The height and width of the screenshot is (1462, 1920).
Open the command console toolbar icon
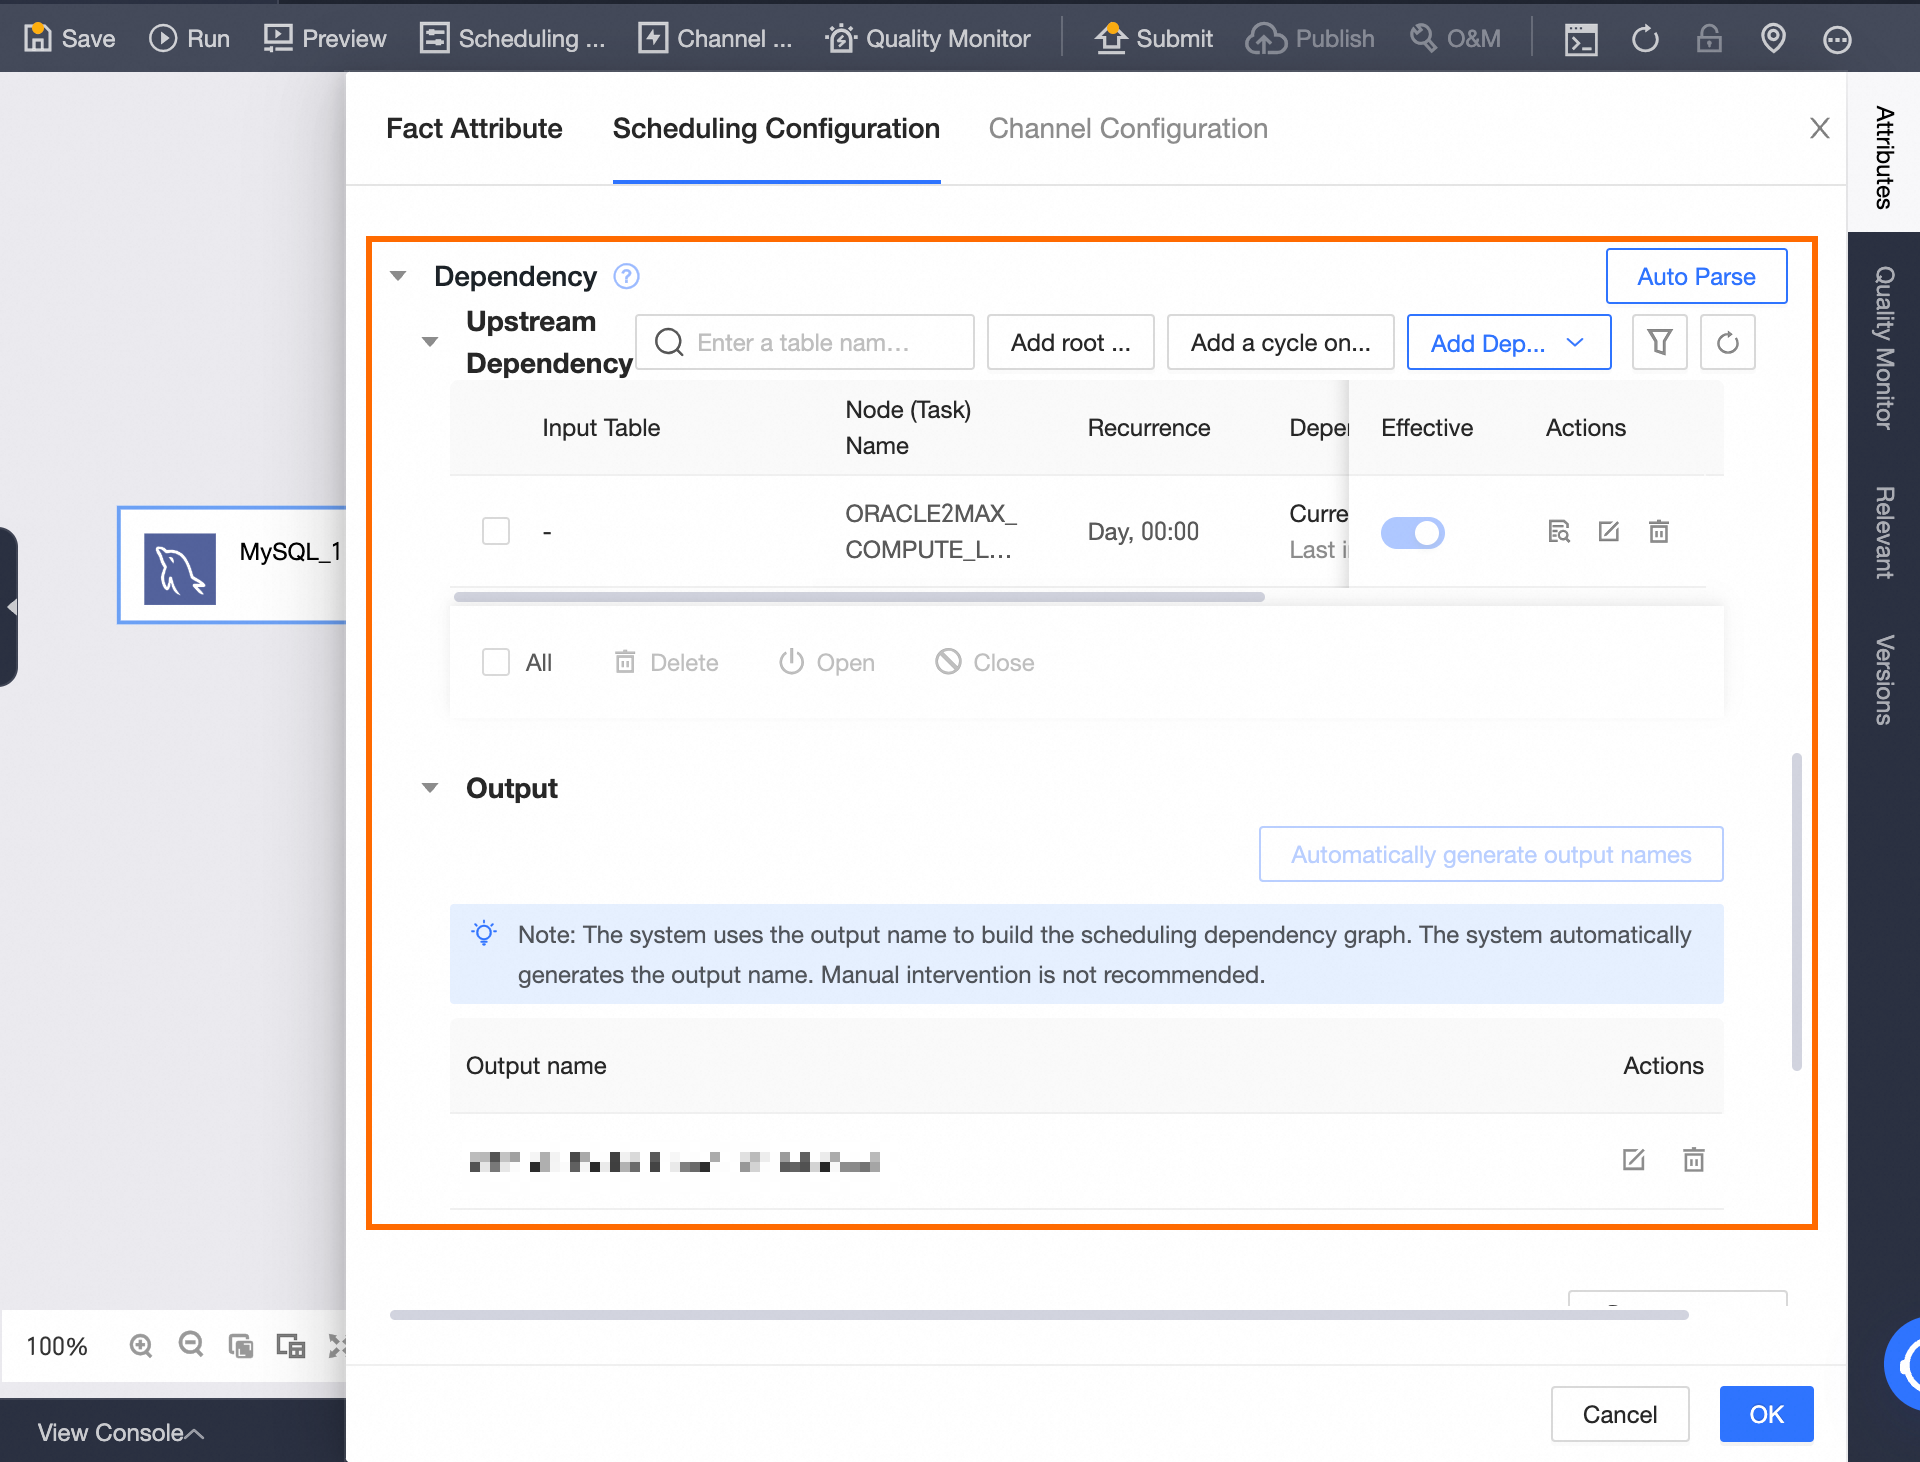(x=1580, y=39)
